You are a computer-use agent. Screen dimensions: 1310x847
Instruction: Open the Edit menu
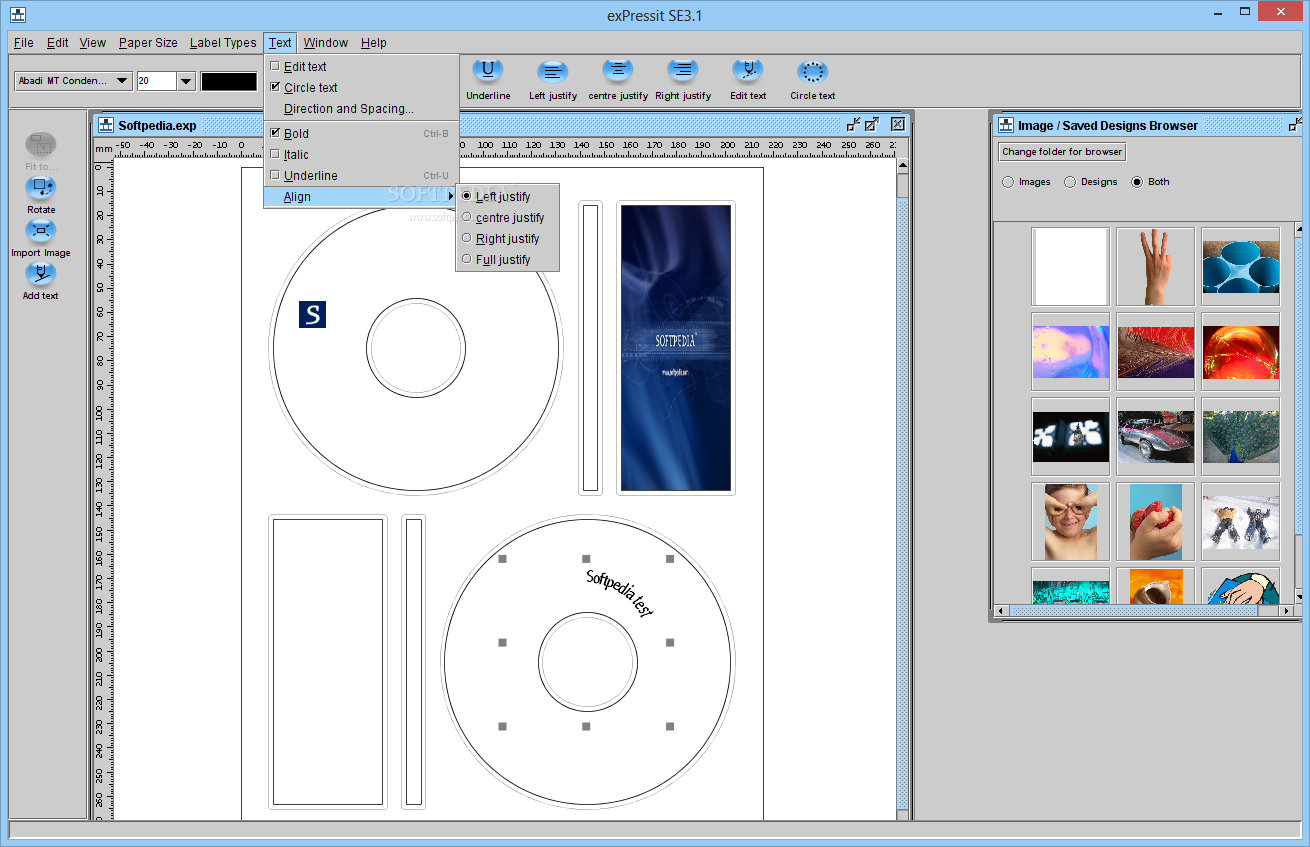click(58, 43)
